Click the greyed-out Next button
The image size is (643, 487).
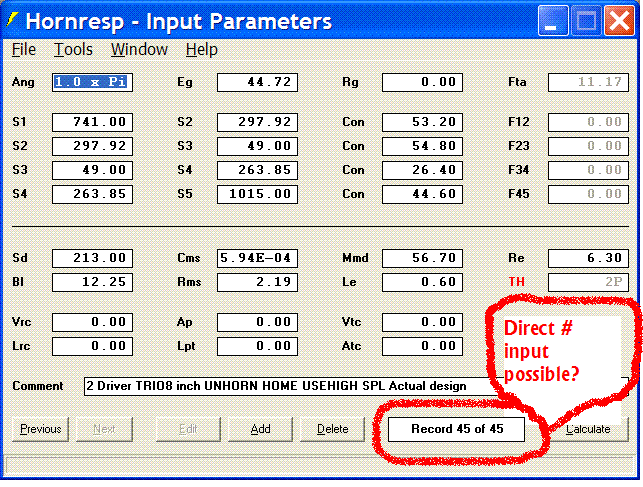tap(105, 429)
